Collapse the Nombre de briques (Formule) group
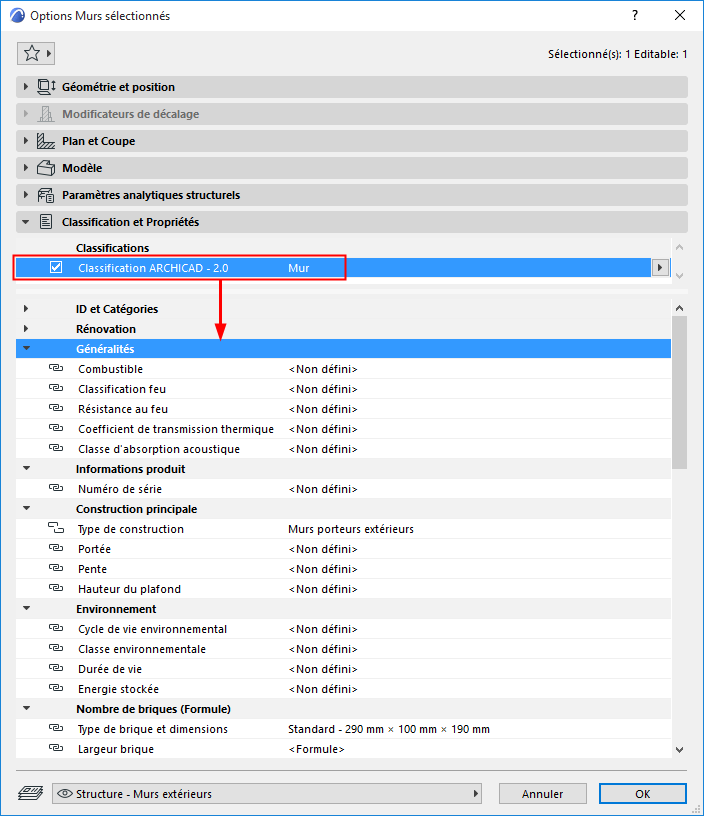The width and height of the screenshot is (704, 816). tap(27, 709)
